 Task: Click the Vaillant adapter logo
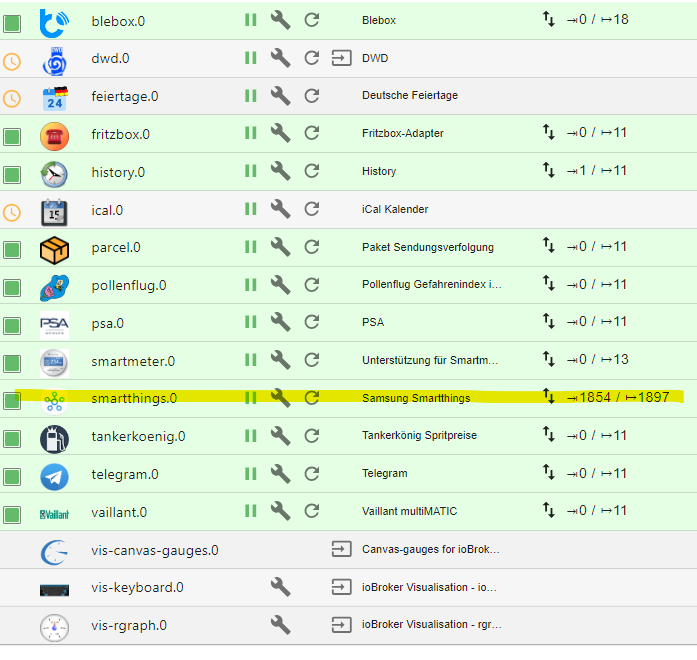coord(54,513)
